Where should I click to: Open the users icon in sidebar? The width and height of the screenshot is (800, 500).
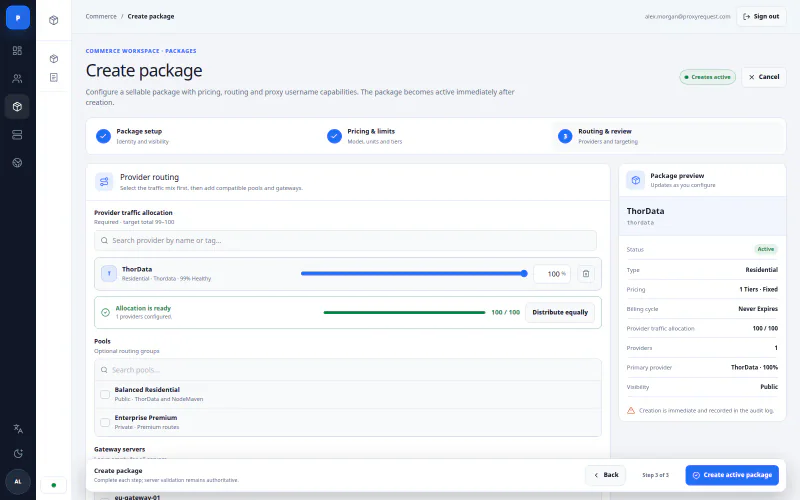[17, 79]
